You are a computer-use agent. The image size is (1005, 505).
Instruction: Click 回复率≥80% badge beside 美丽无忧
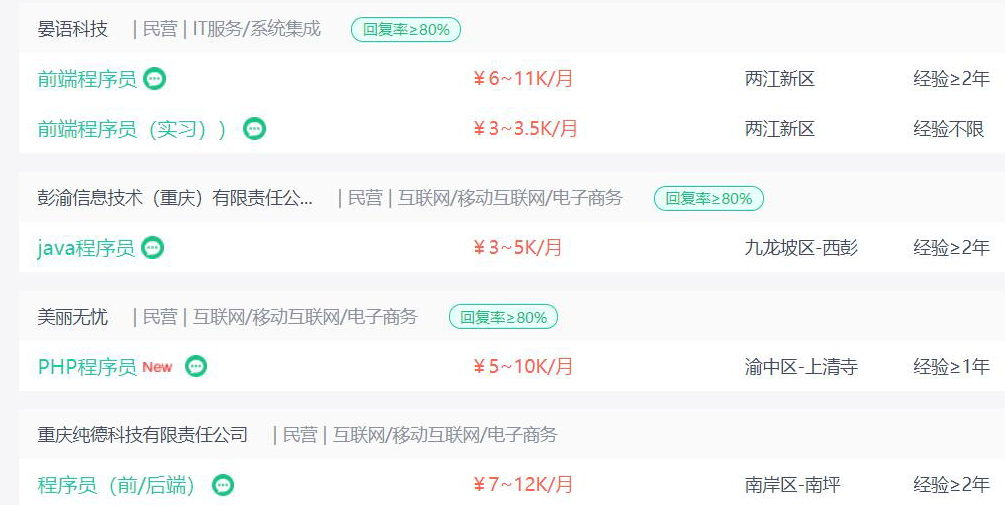click(x=503, y=317)
